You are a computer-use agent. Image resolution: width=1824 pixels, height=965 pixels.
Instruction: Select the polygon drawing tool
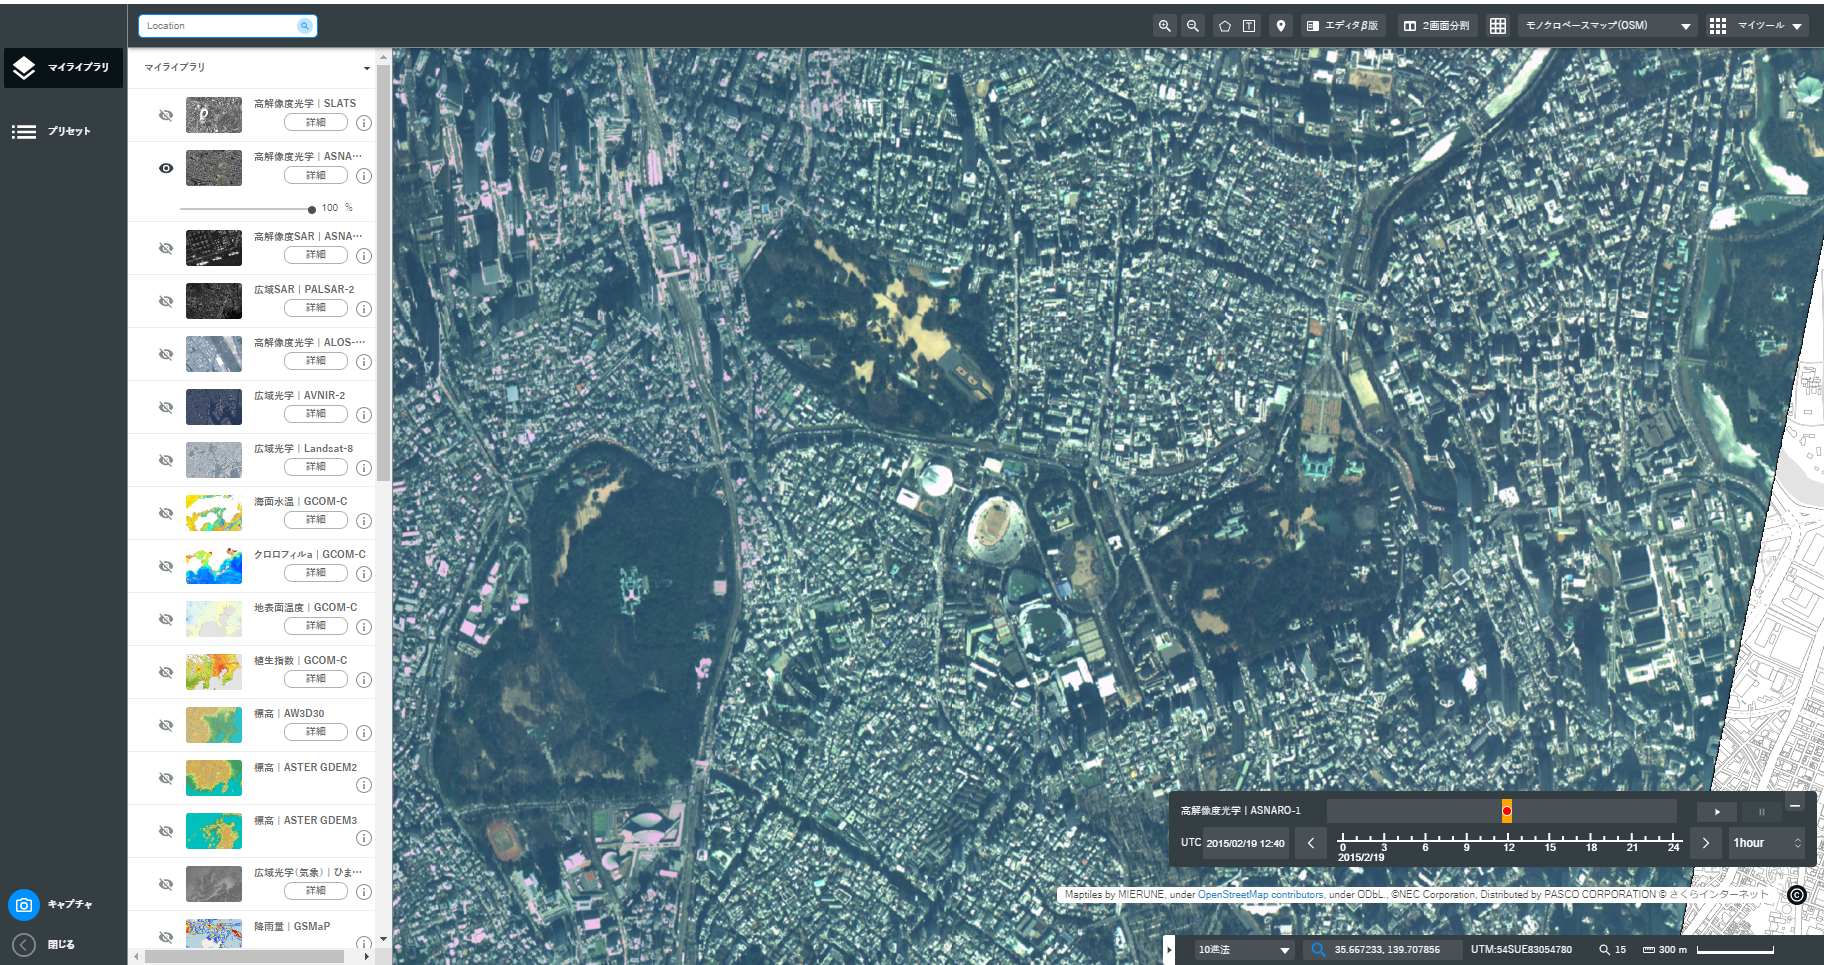click(x=1225, y=26)
